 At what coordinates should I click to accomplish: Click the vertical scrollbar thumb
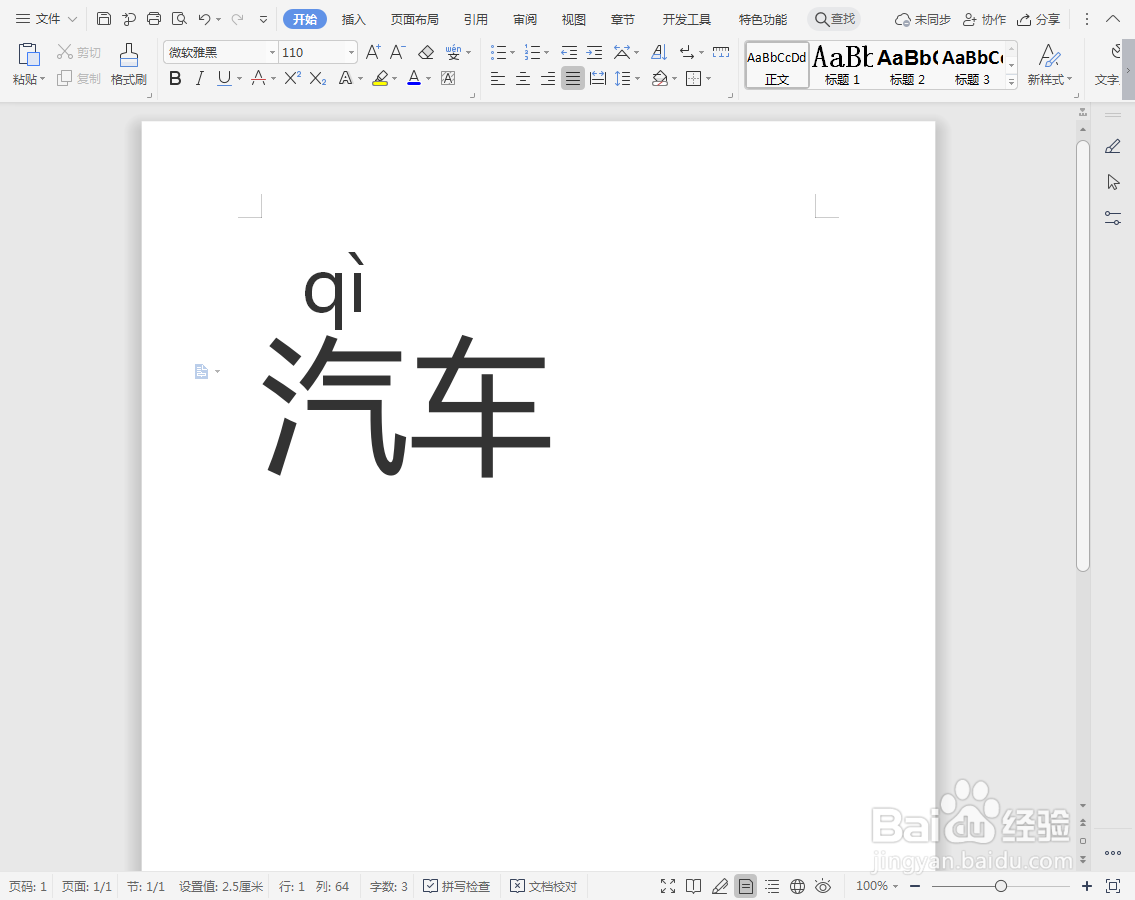(x=1083, y=356)
